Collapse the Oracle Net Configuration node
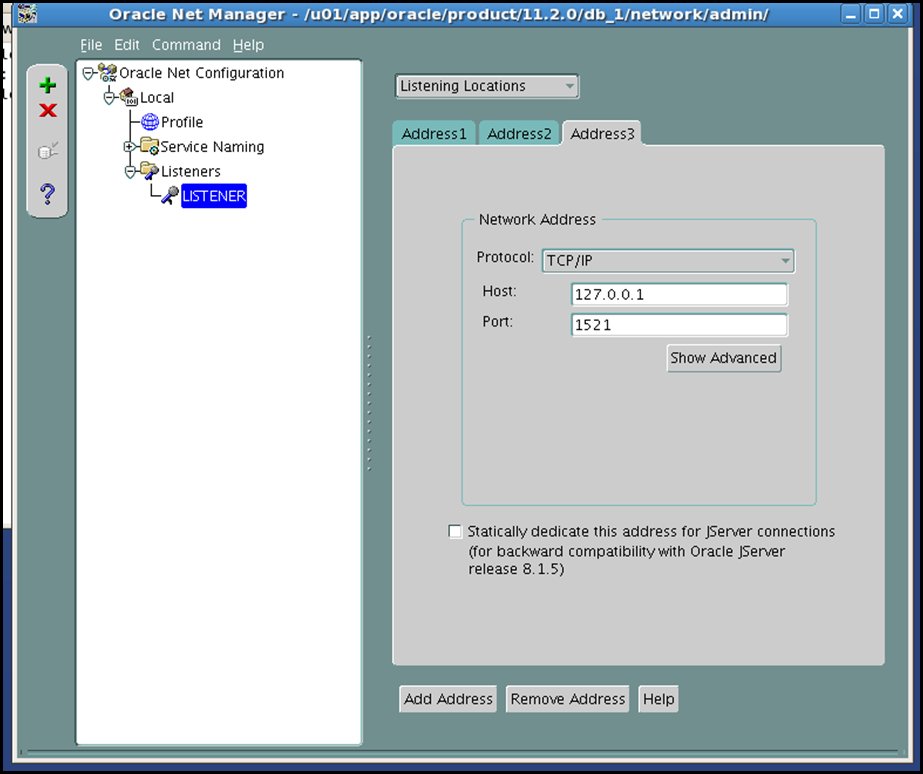923x774 pixels. pos(88,74)
